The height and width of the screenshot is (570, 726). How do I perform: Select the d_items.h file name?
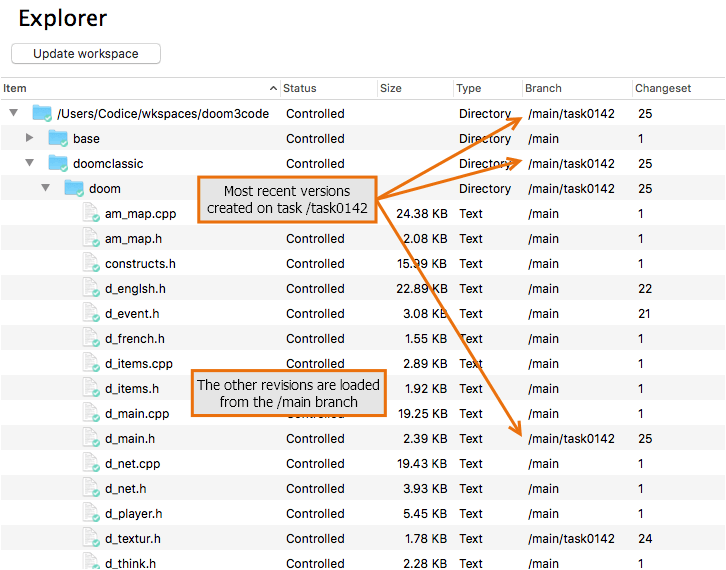(132, 389)
